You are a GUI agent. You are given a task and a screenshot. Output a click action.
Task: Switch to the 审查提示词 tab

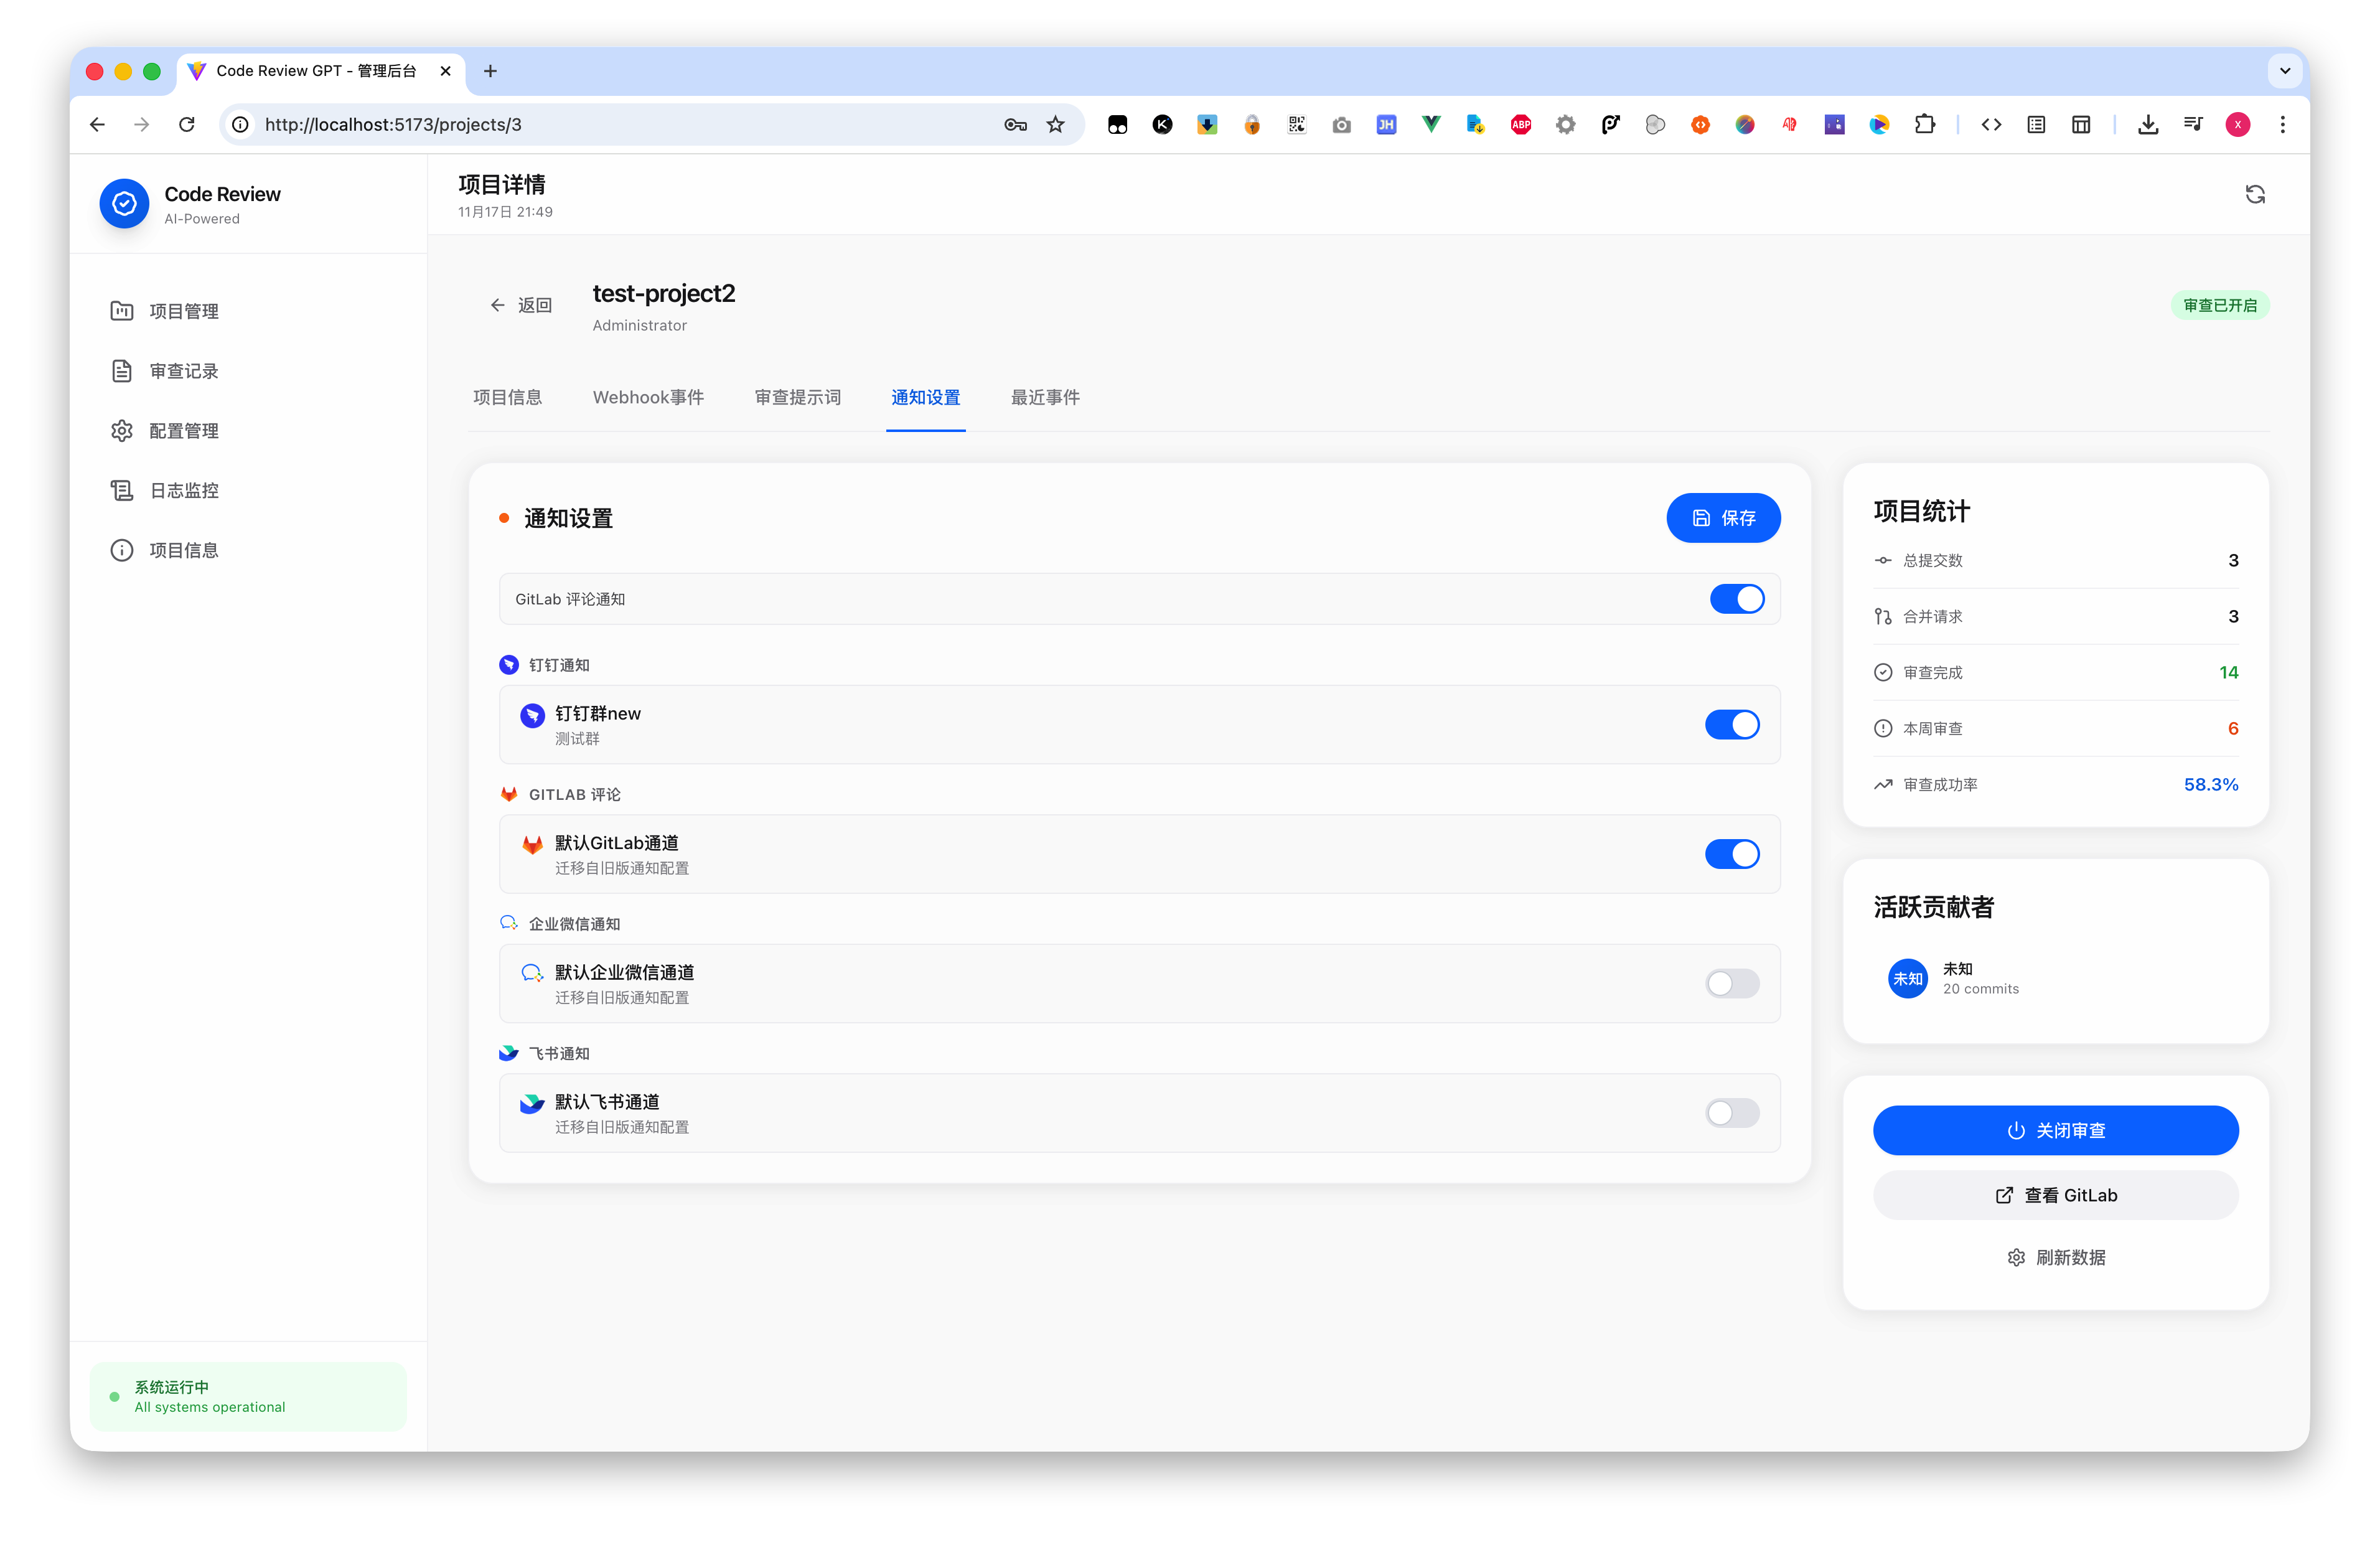coord(797,398)
